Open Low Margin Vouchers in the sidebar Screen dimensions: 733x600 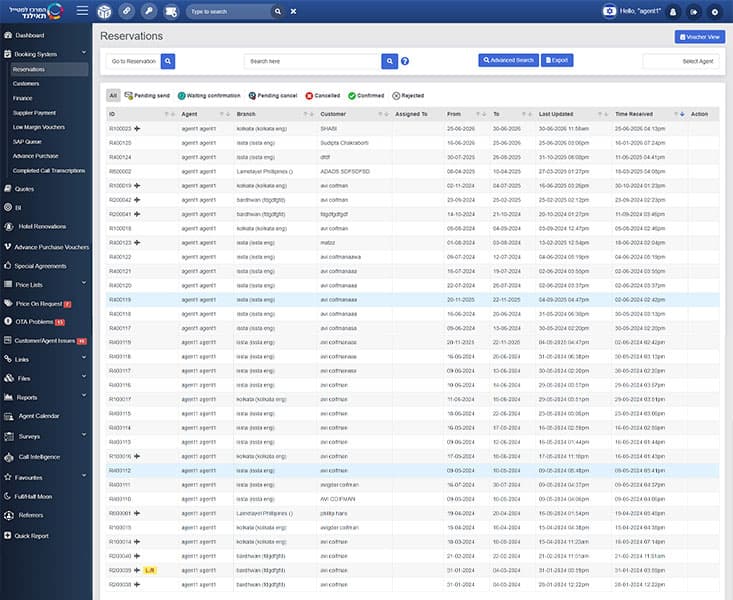[39, 127]
